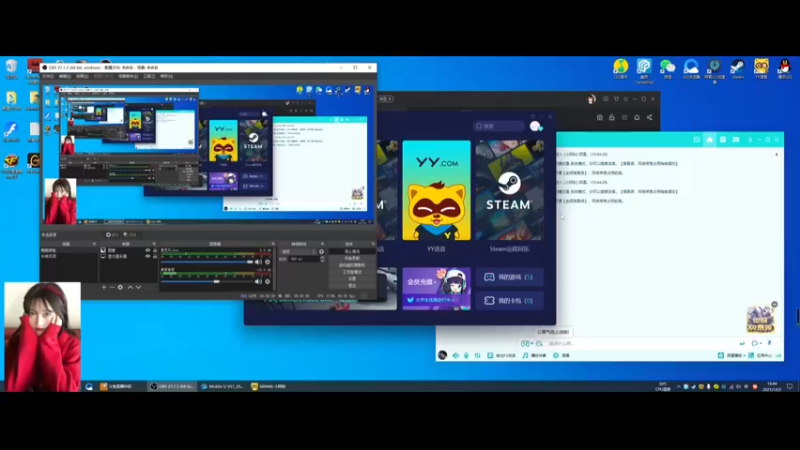Click lock icon in dark window toolbar
Screen dimensions: 800x450
click(x=612, y=117)
